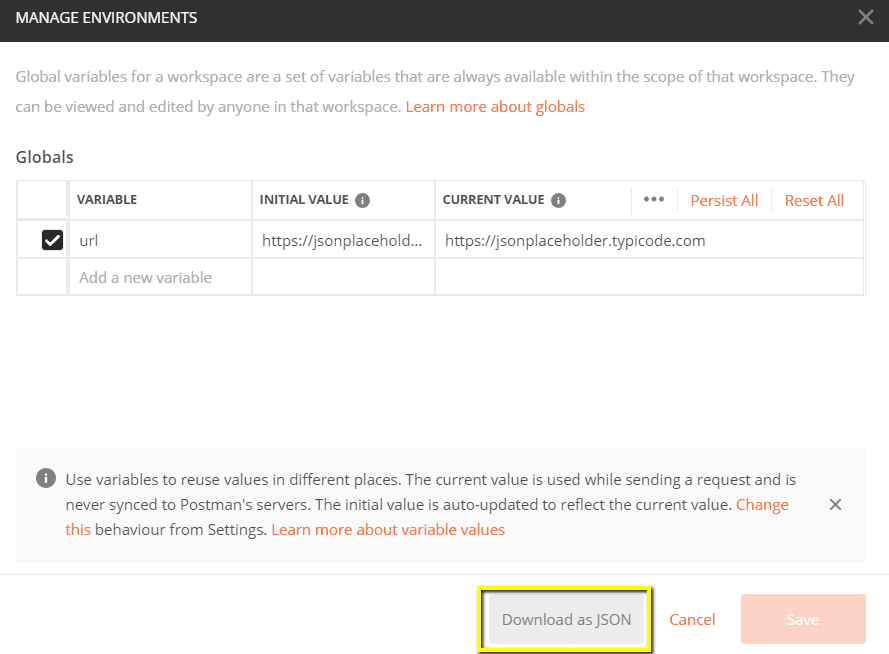889x654 pixels.
Task: Click the info icon in the banner
Action: (45, 479)
